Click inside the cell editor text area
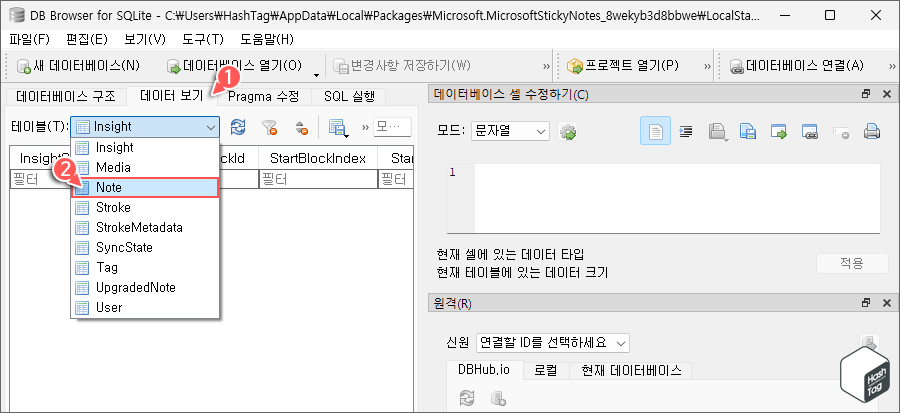Image resolution: width=900 pixels, height=413 pixels. pos(677,198)
